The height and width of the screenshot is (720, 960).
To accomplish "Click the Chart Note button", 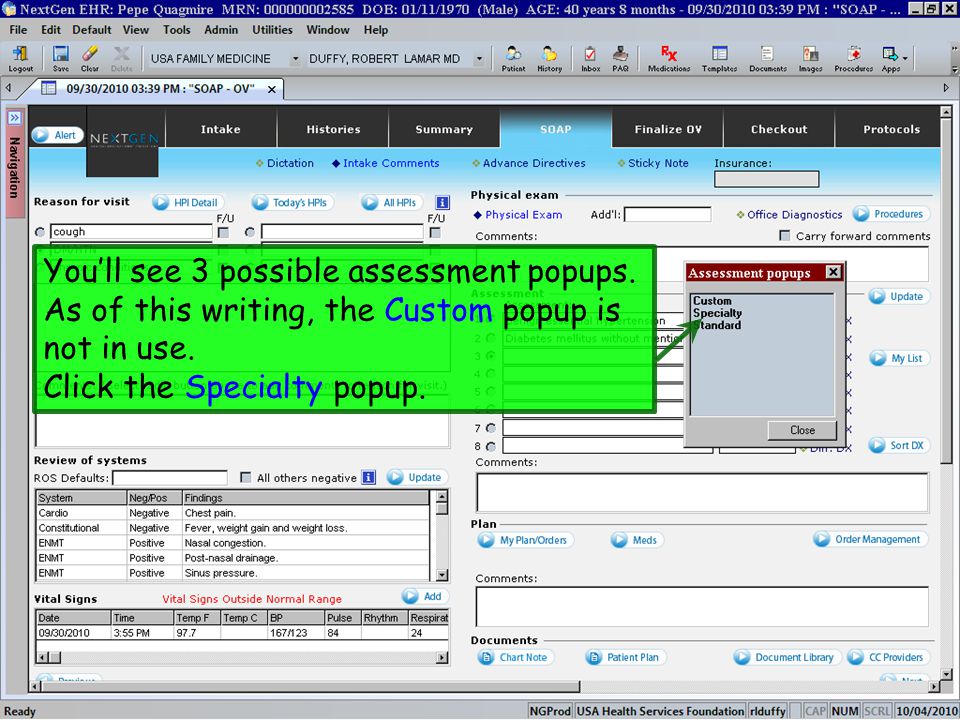I will (516, 657).
